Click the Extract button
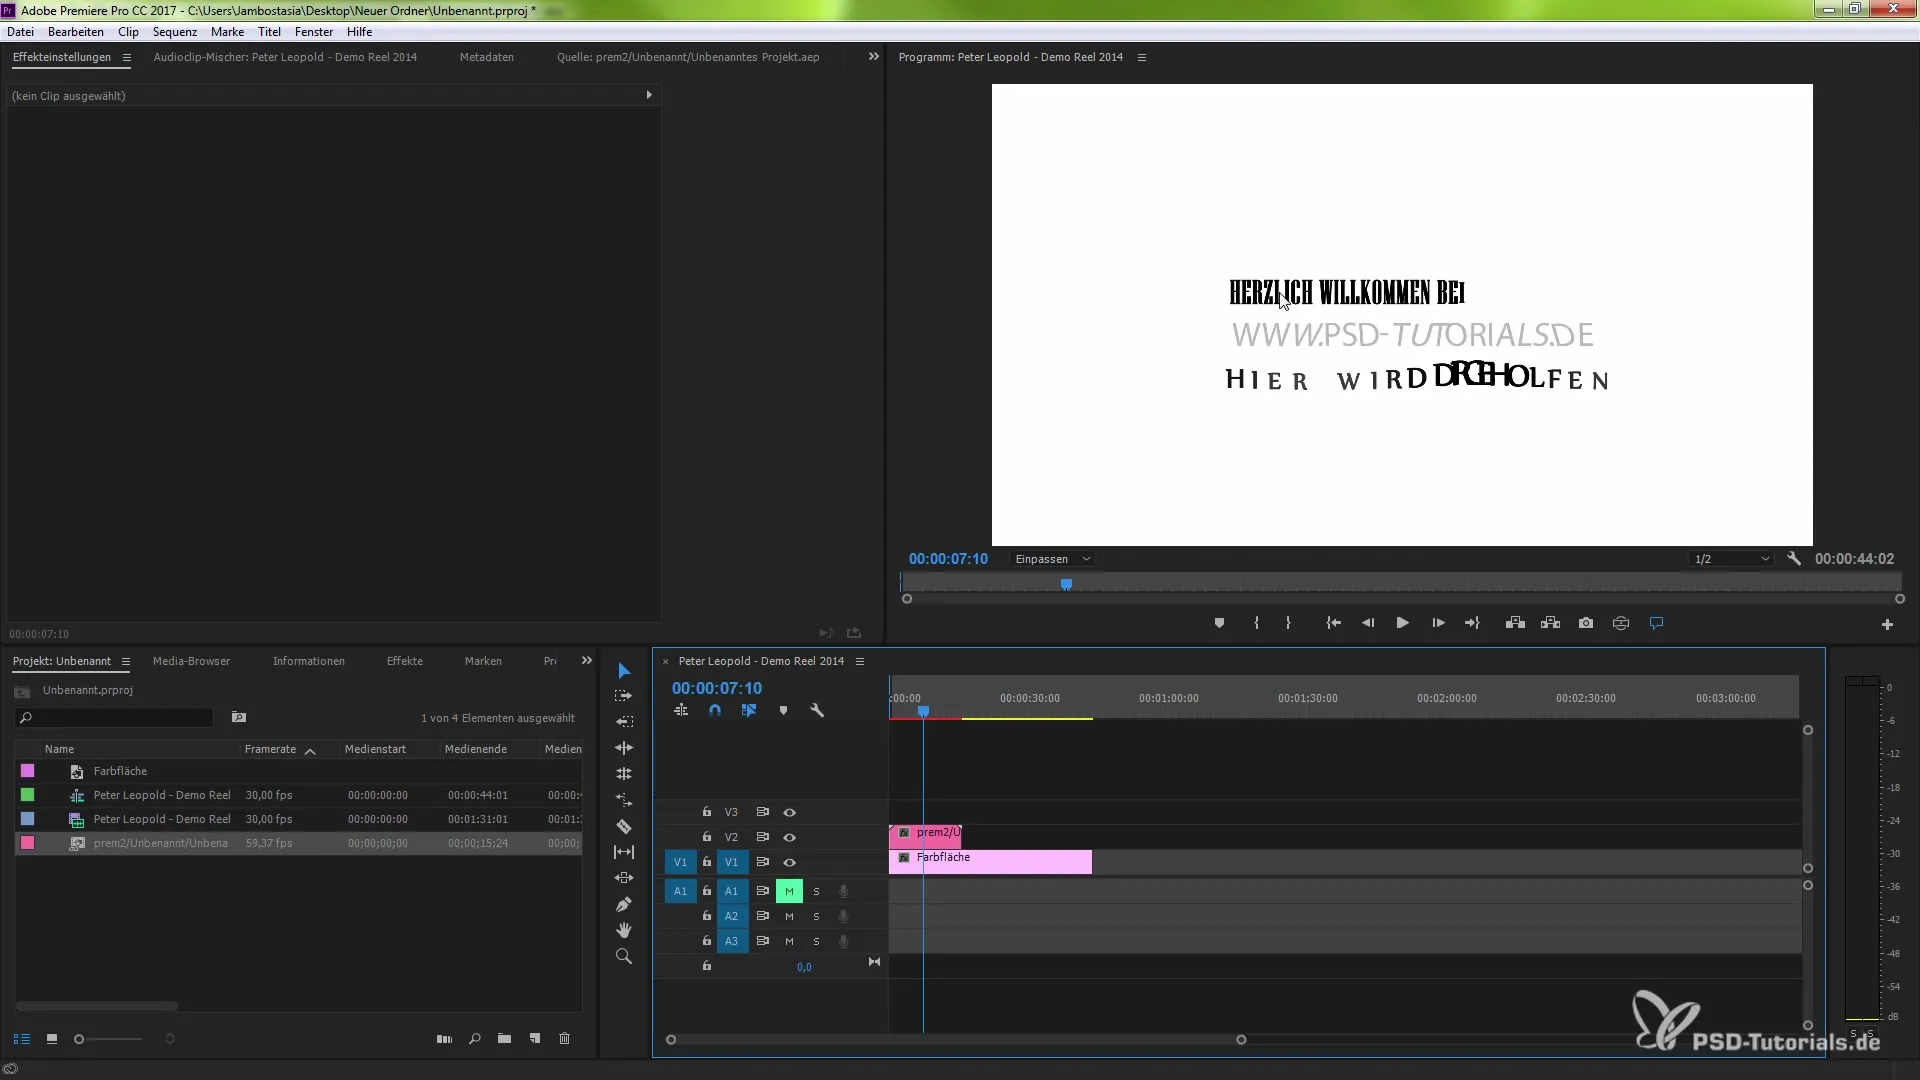The height and width of the screenshot is (1080, 1920). tap(1550, 623)
